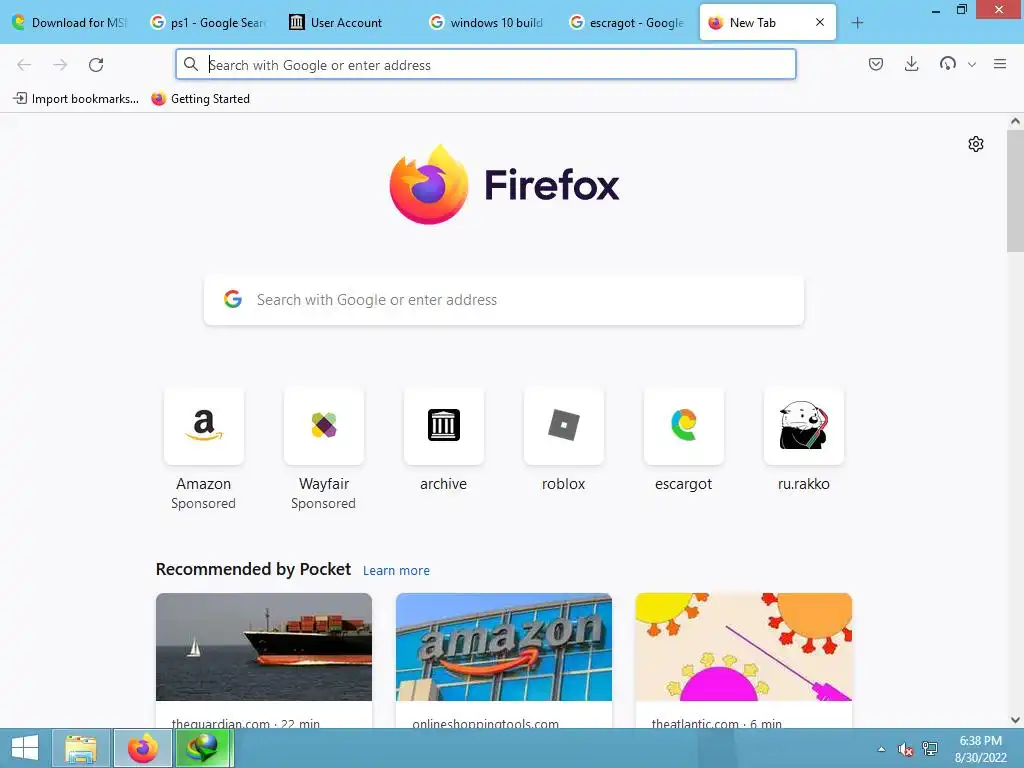Open the Internet Download Manager taskbar icon
The image size is (1024, 768).
coord(204,748)
